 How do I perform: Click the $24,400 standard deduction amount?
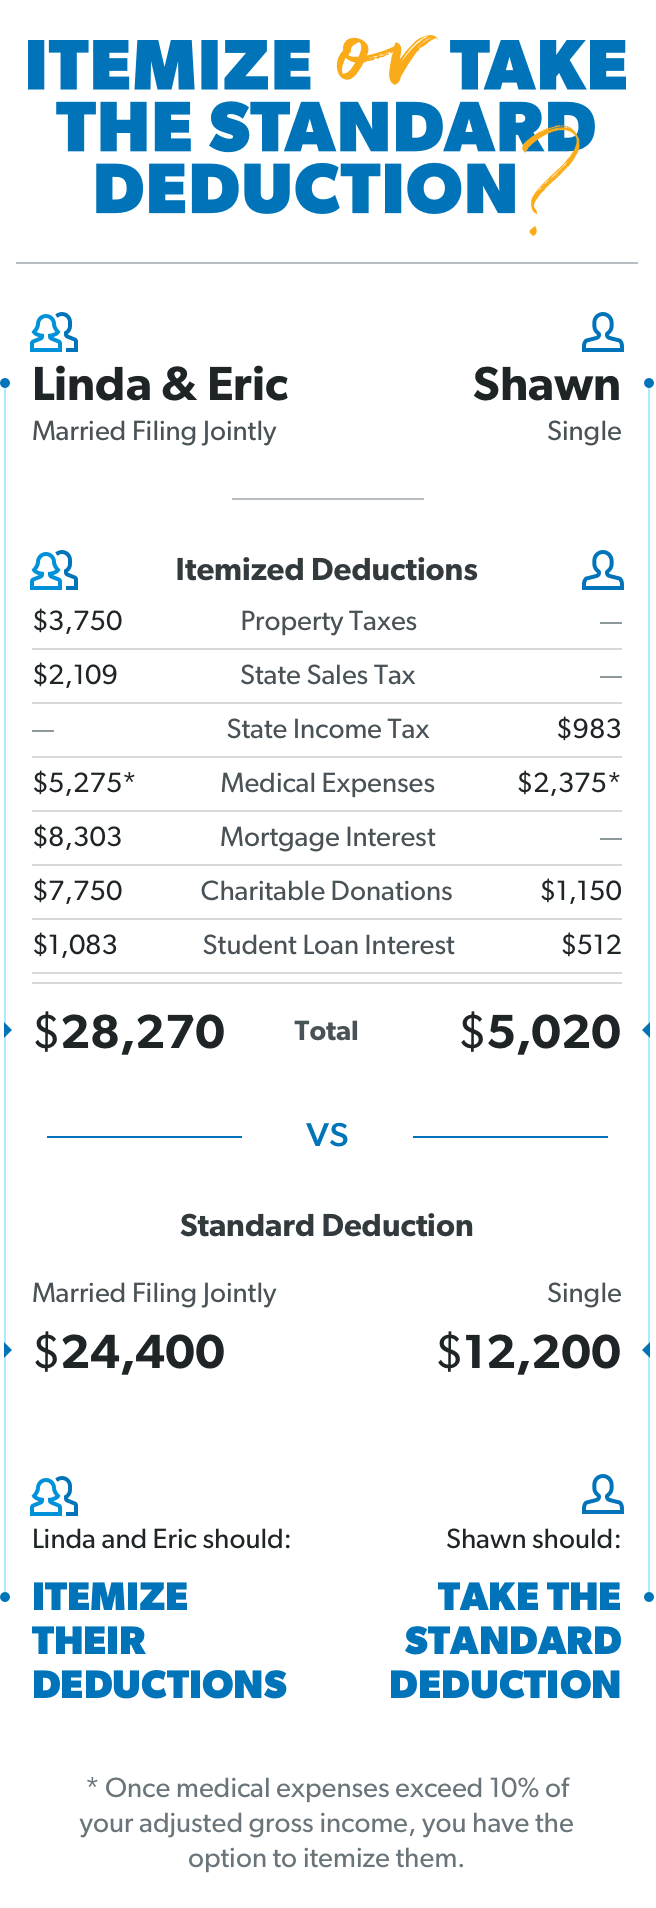(129, 1352)
